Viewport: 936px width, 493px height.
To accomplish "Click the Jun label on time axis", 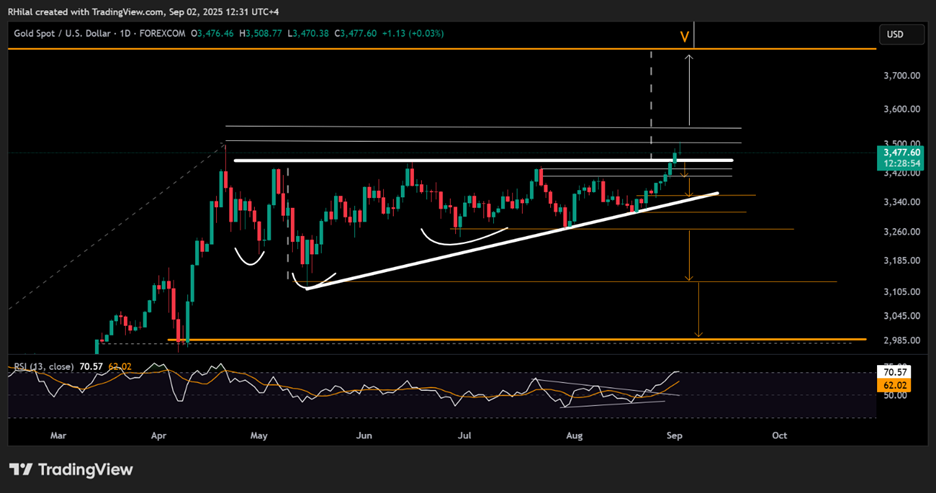I will pos(364,436).
